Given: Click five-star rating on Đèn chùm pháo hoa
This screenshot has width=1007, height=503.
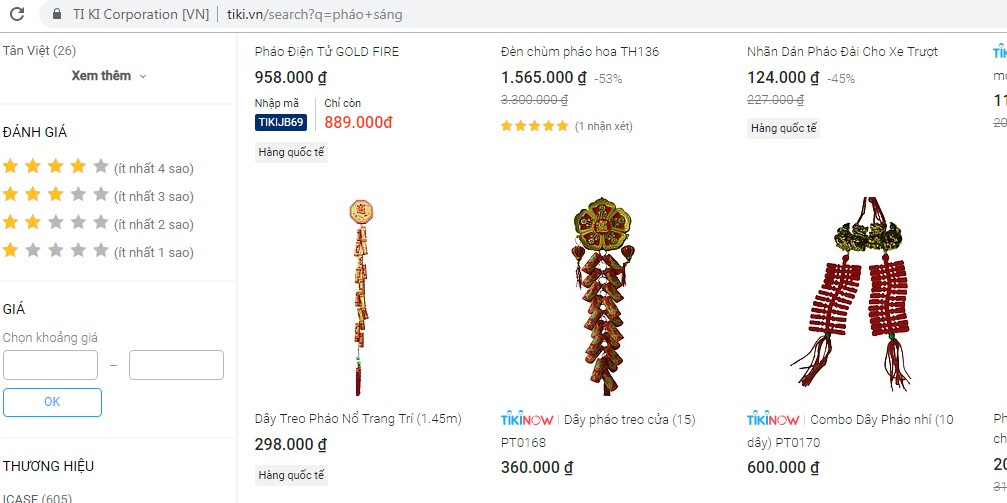Looking at the screenshot, I should coord(534,126).
